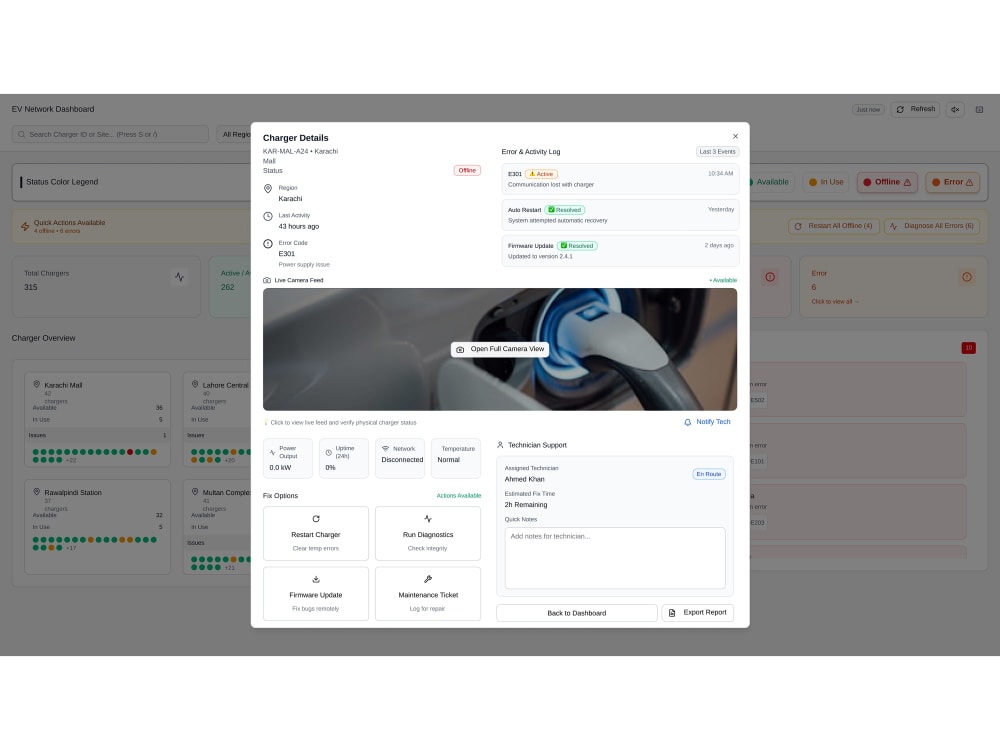Export Report from the dialog
Viewport: 1000px width, 750px height.
[698, 612]
